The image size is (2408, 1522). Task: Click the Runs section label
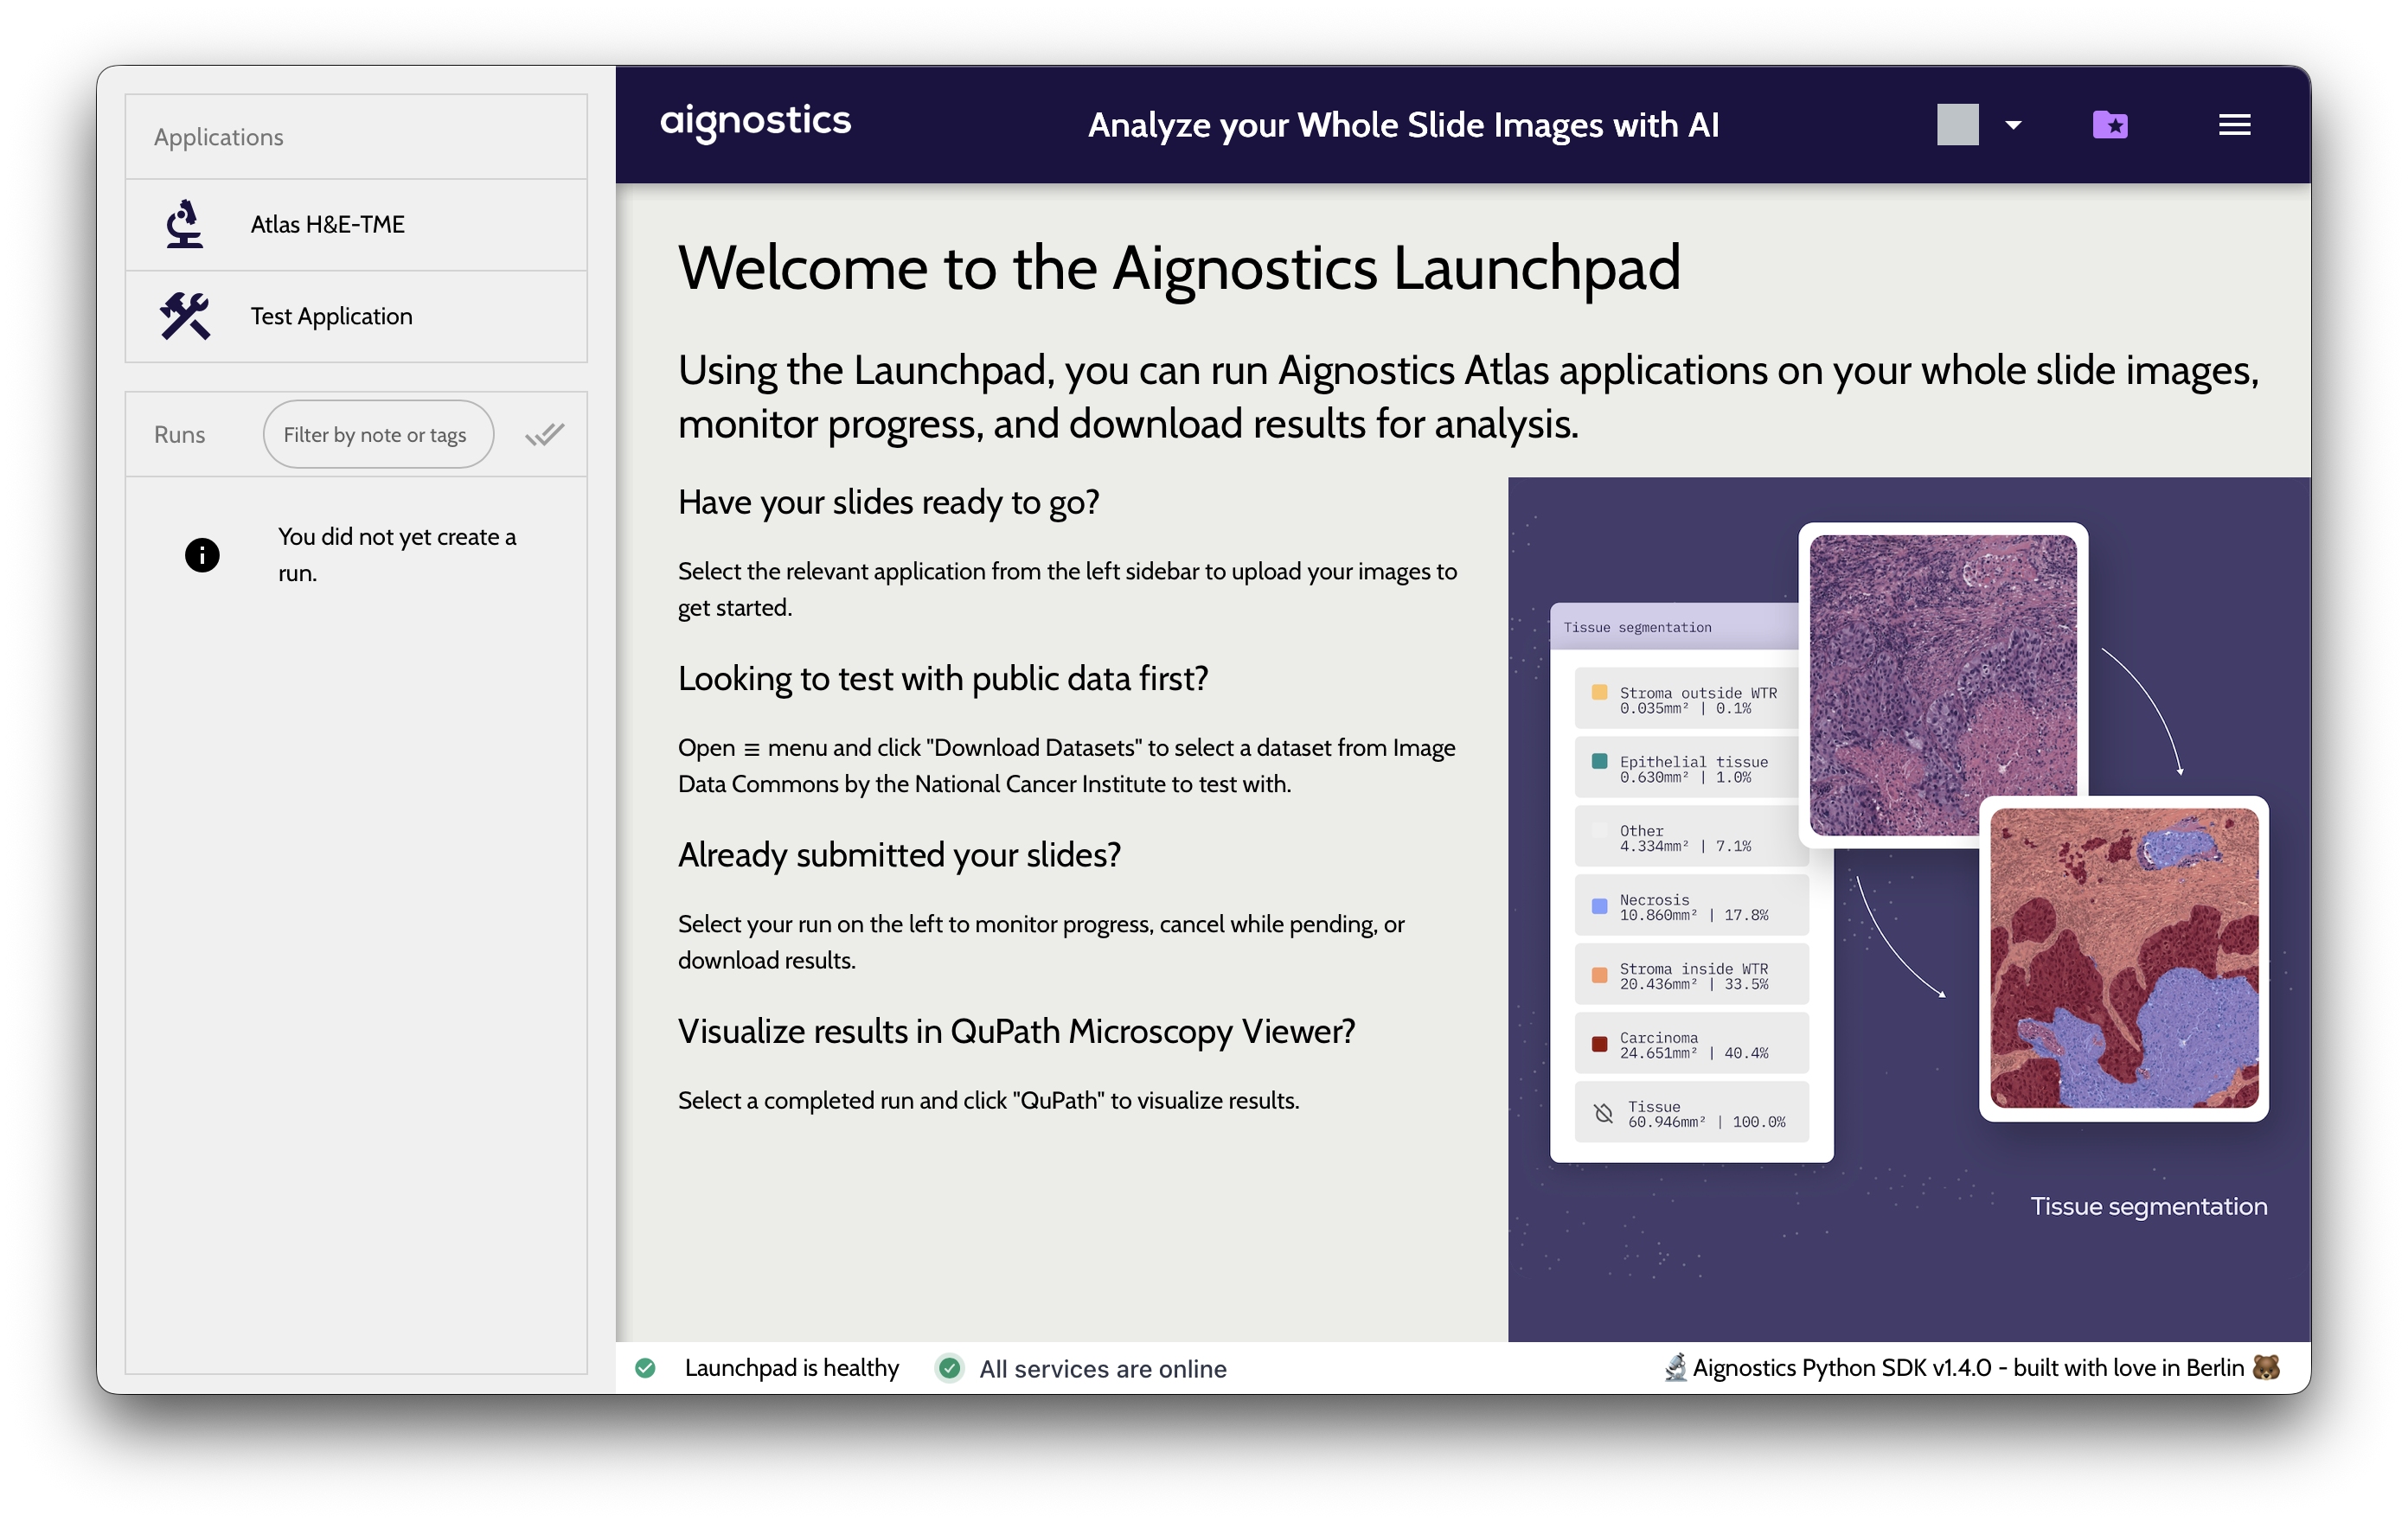pyautogui.click(x=179, y=434)
